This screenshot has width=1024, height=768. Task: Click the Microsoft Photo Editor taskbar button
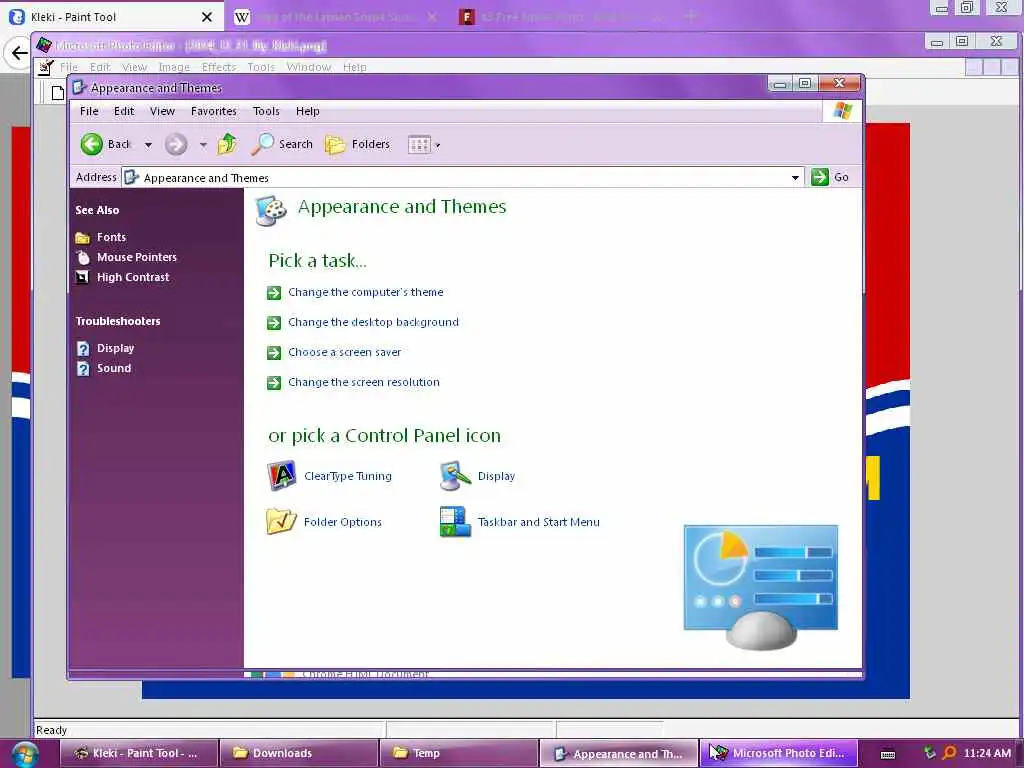[778, 754]
